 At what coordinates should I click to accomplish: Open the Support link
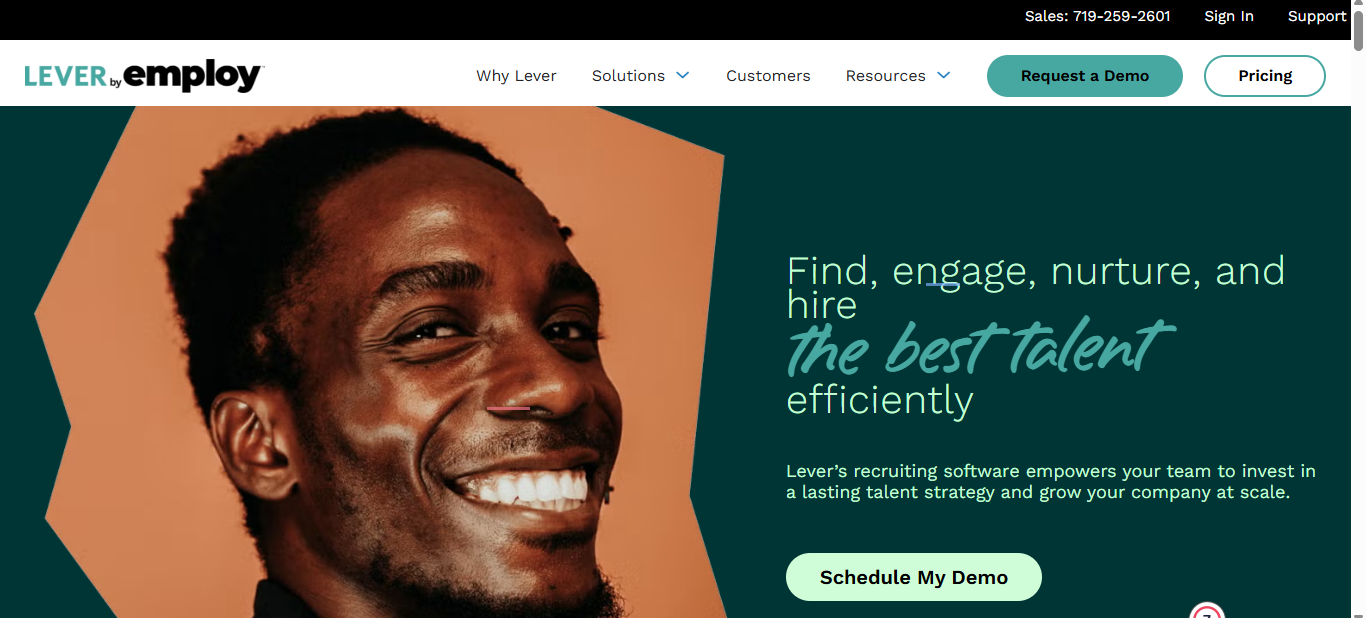point(1317,16)
